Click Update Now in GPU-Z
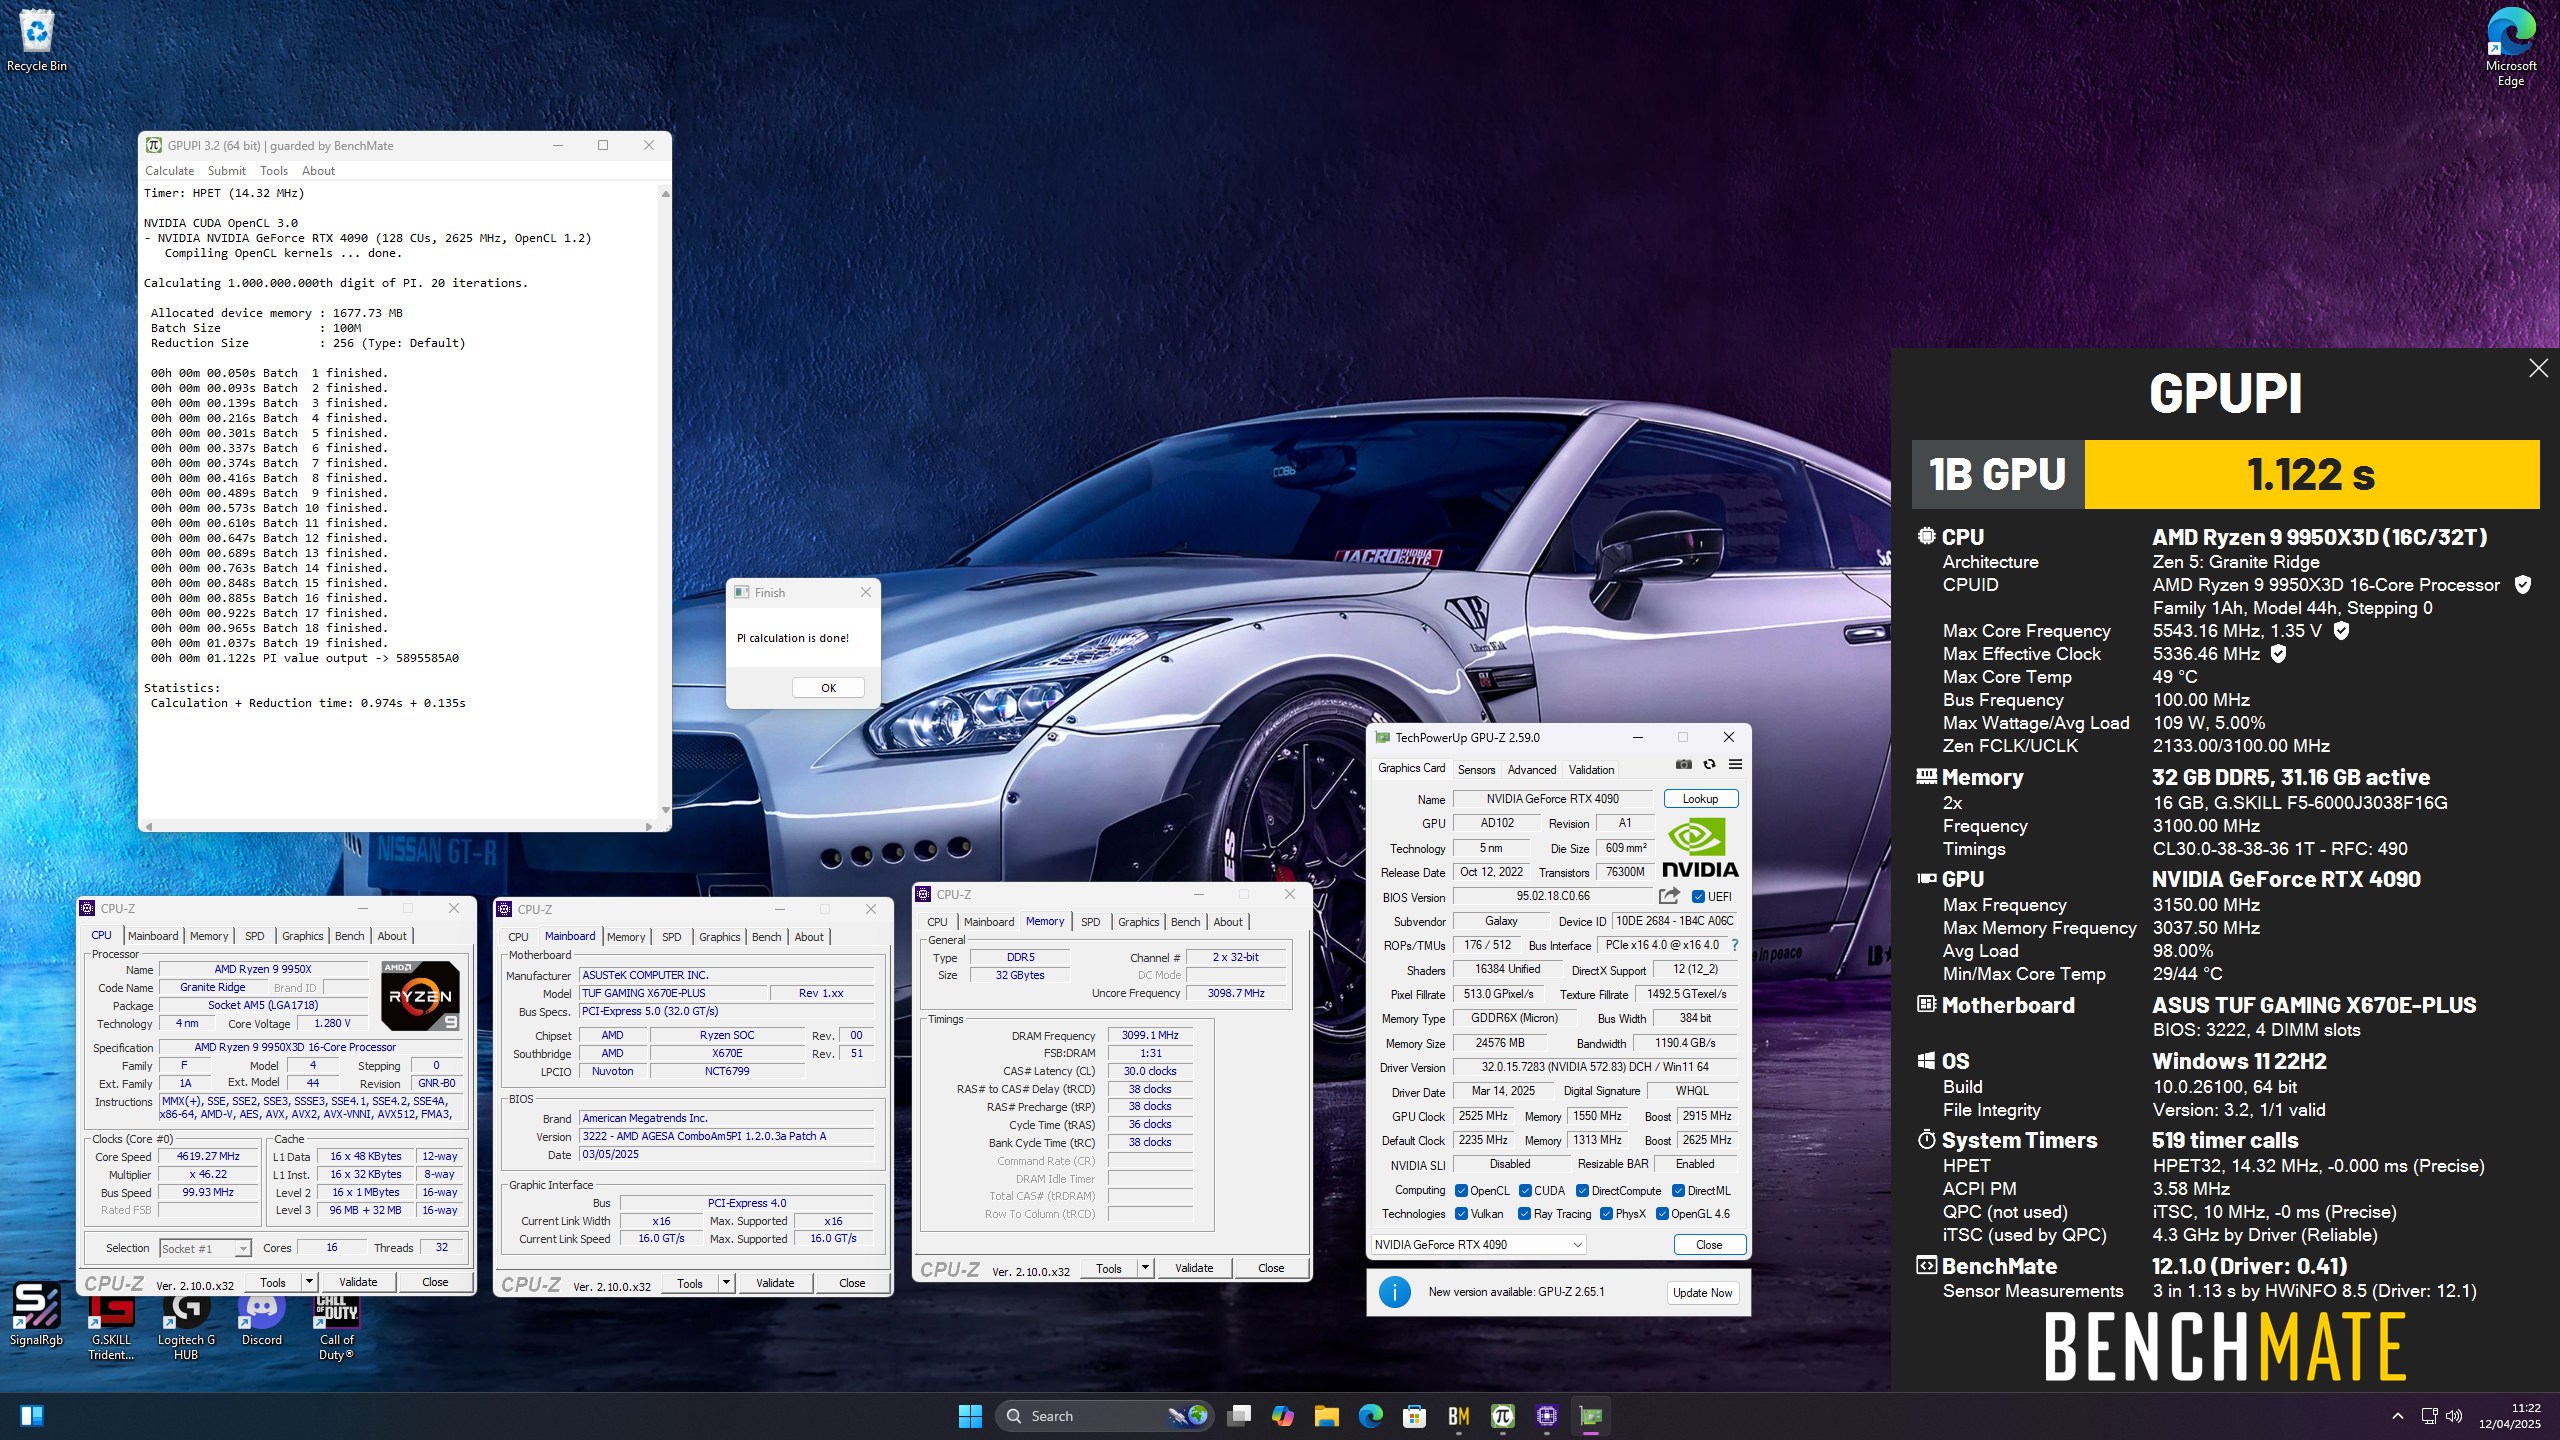This screenshot has width=2560, height=1440. tap(1702, 1293)
